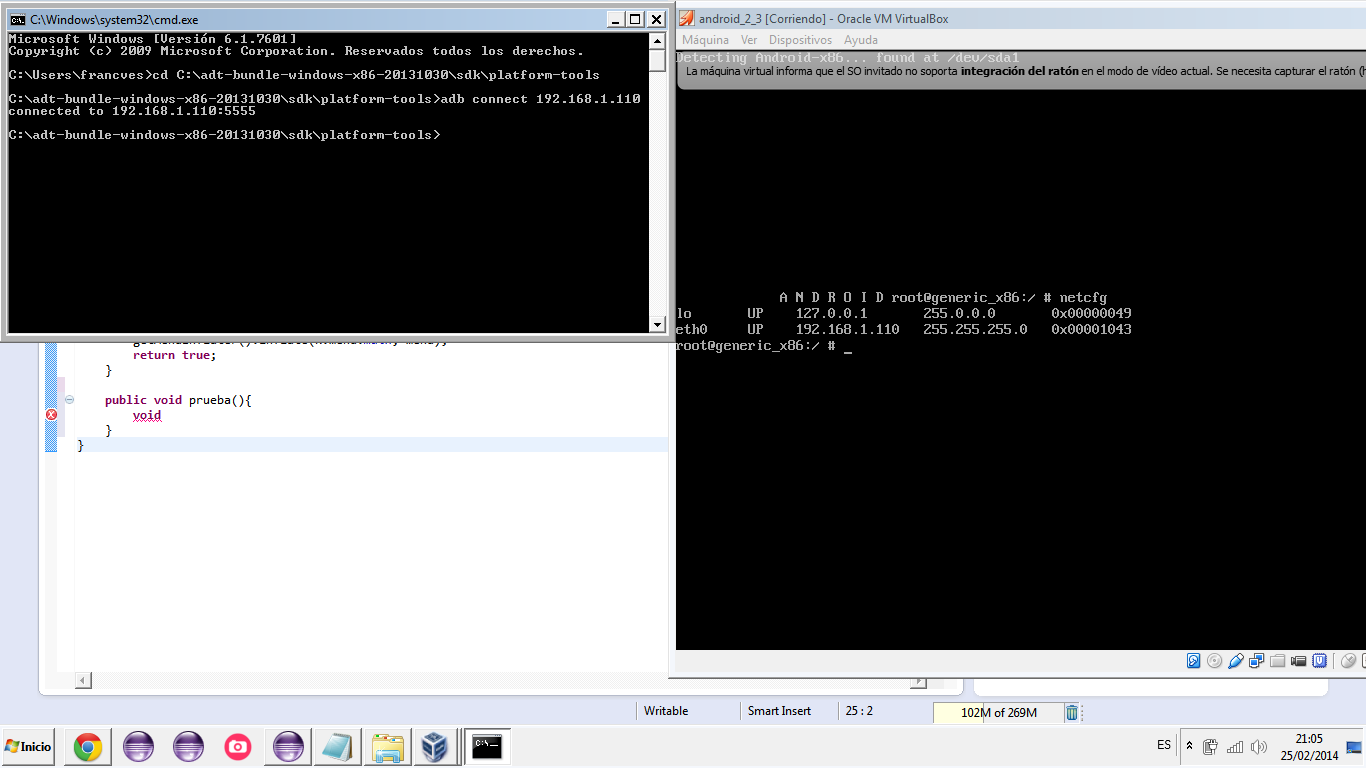This screenshot has height=768, width=1366.
Task: Click the 0x00001043 flags value in VM
Action: pos(1091,329)
